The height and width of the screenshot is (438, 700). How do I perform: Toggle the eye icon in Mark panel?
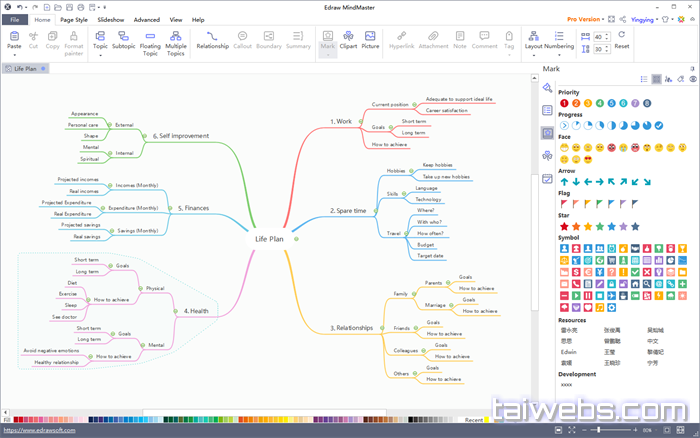693,78
